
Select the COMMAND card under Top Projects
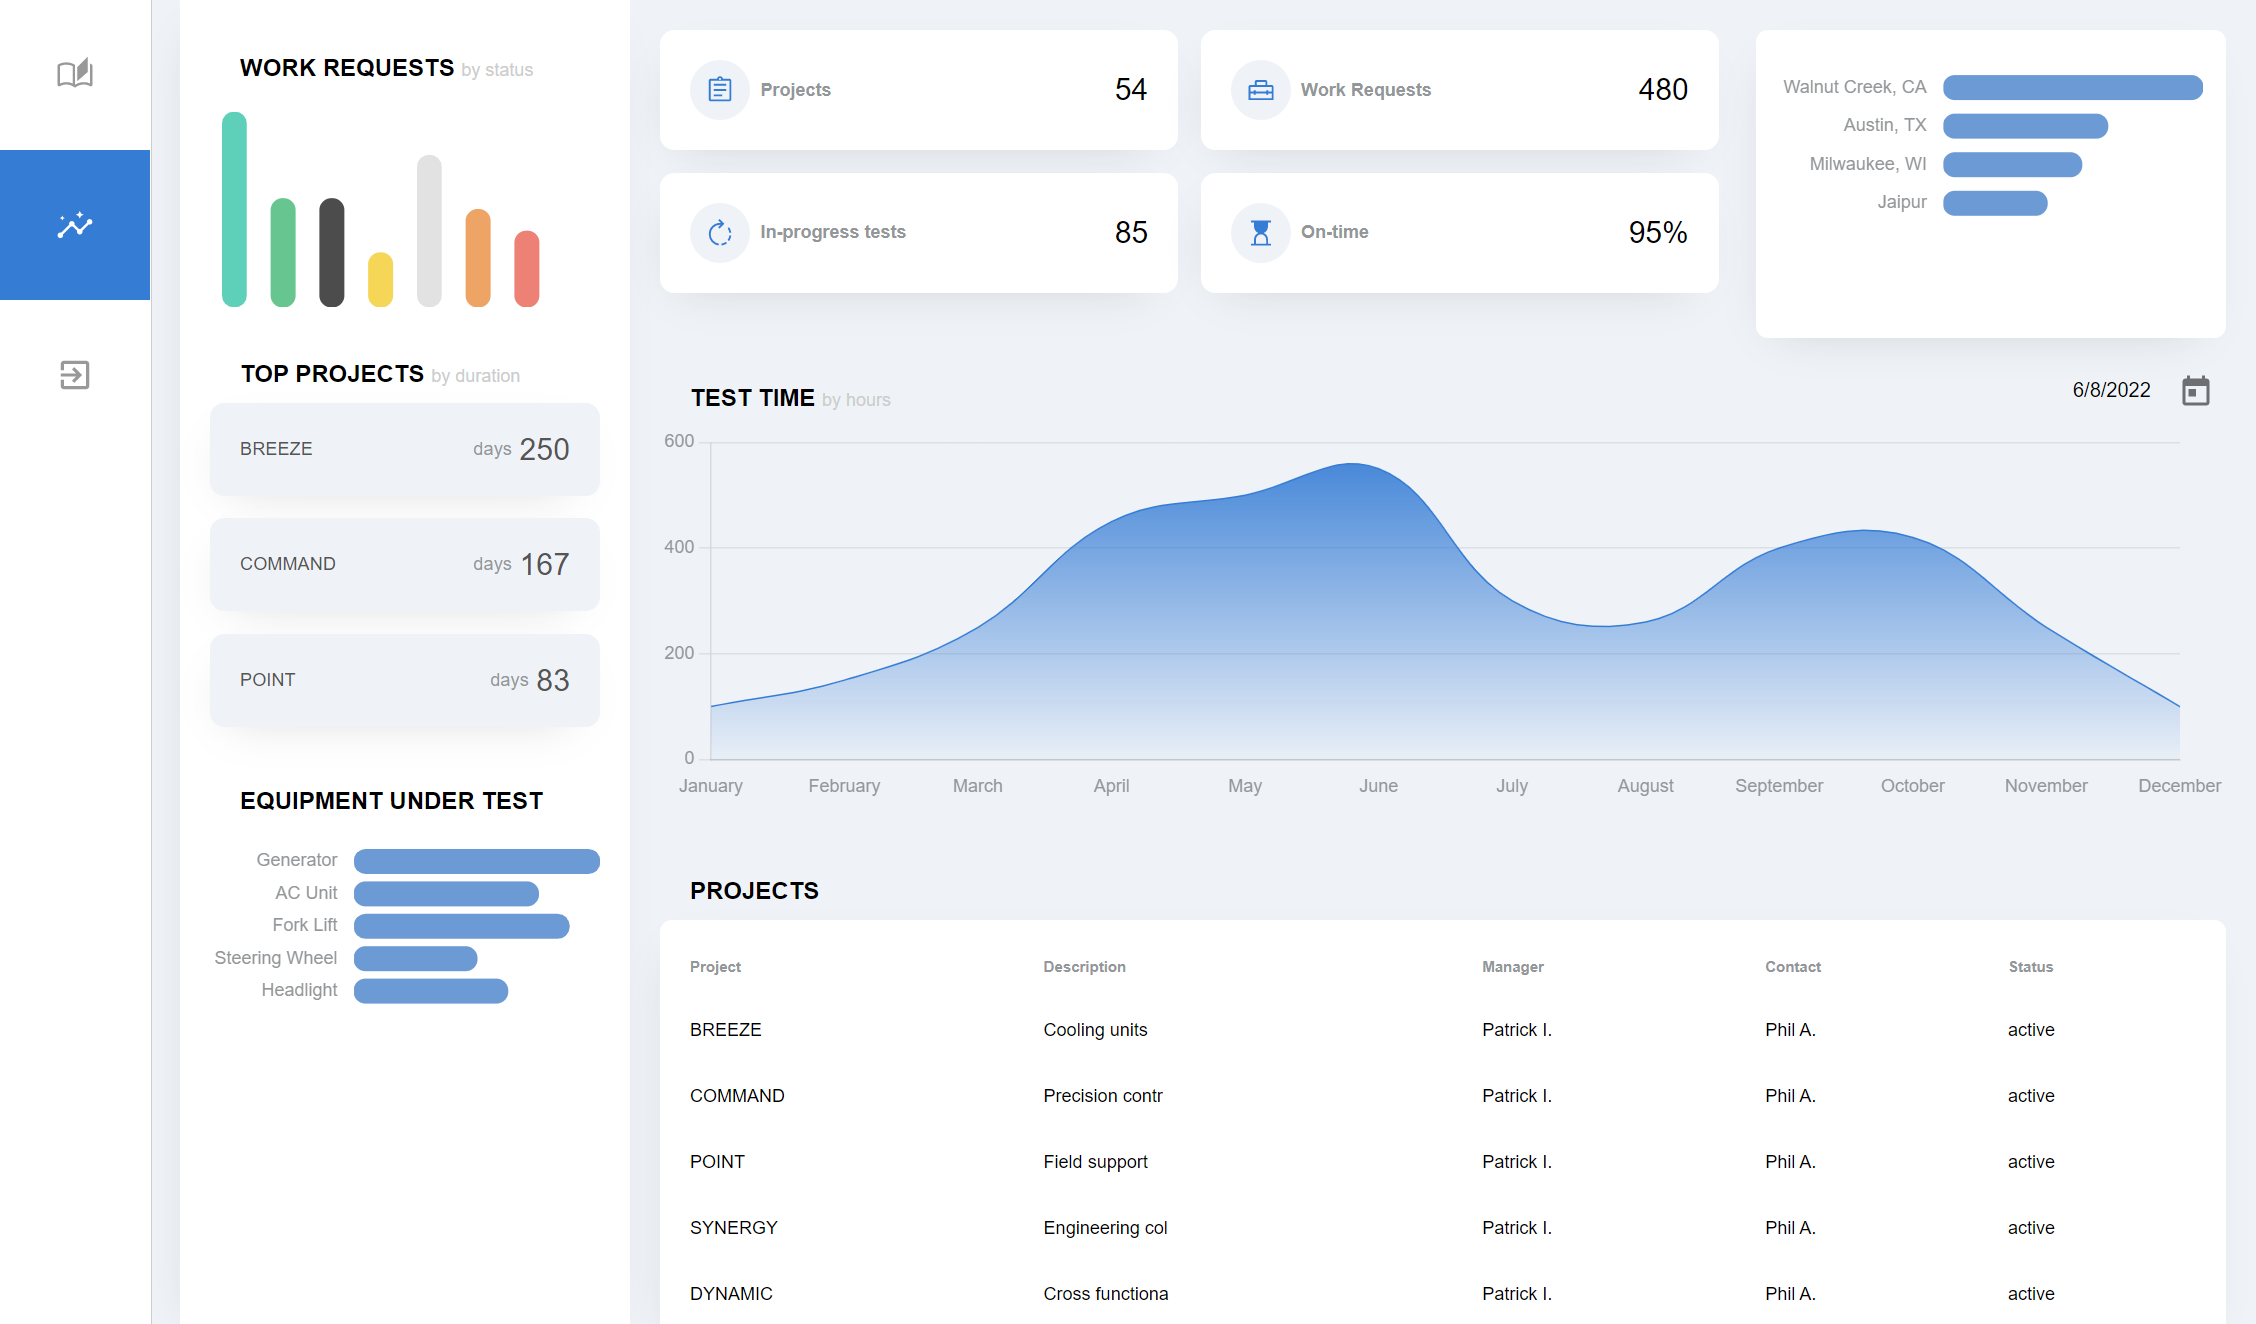404,564
